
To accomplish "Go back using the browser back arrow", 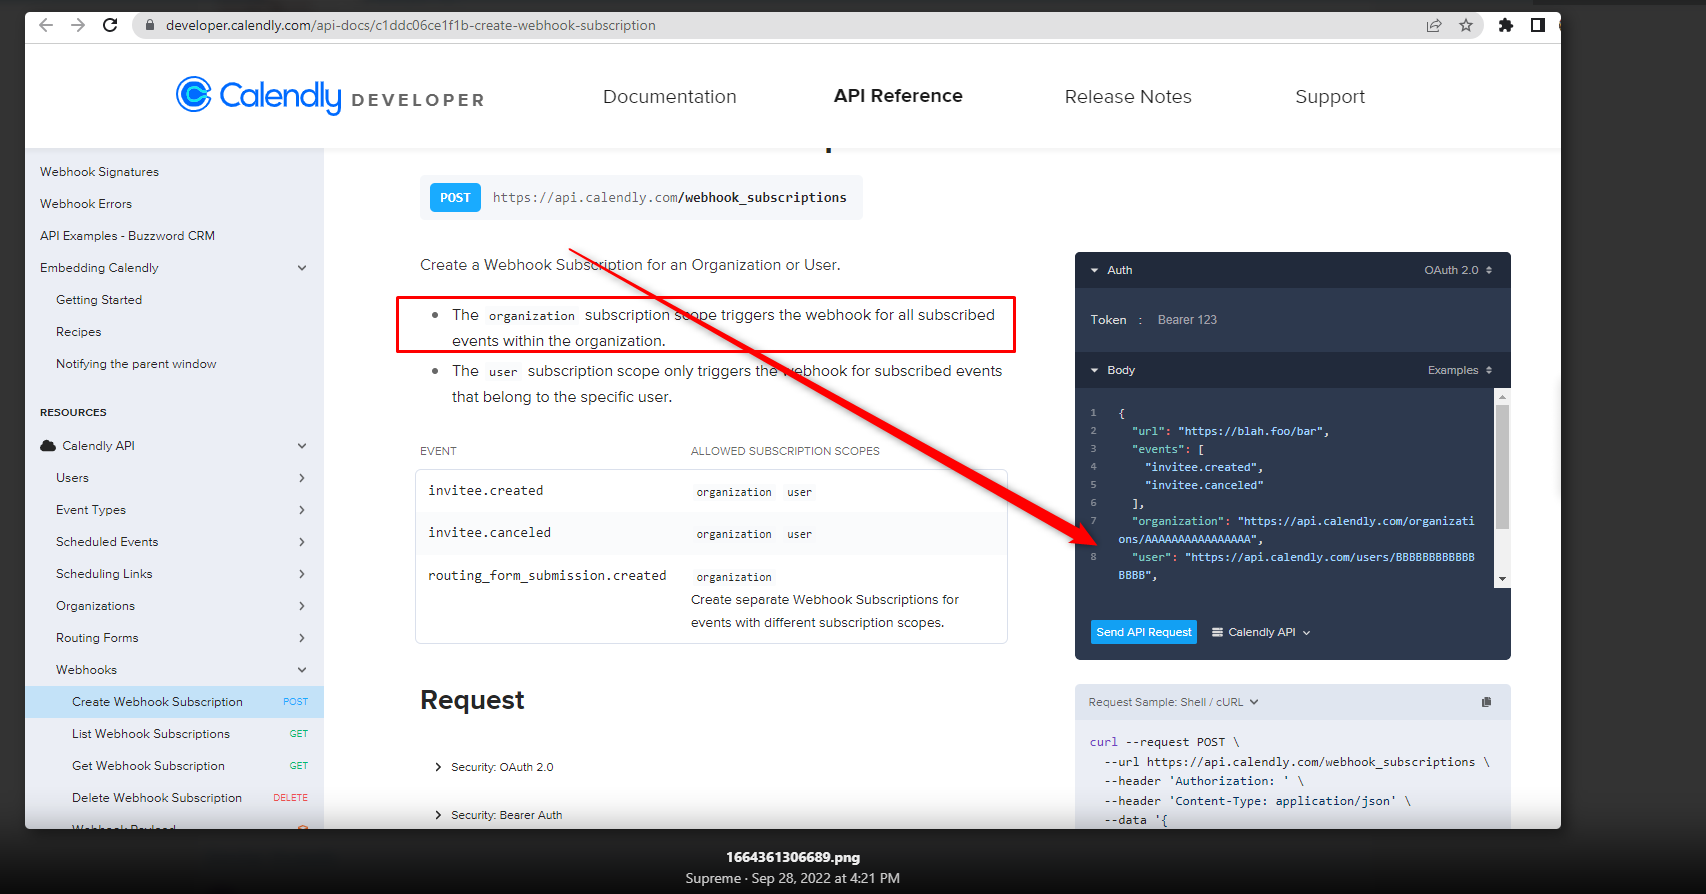I will [x=46, y=25].
